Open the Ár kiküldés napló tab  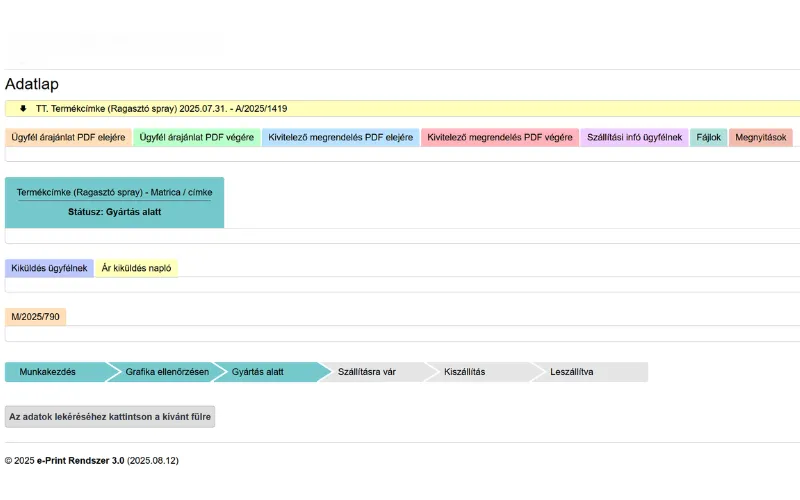coord(136,268)
